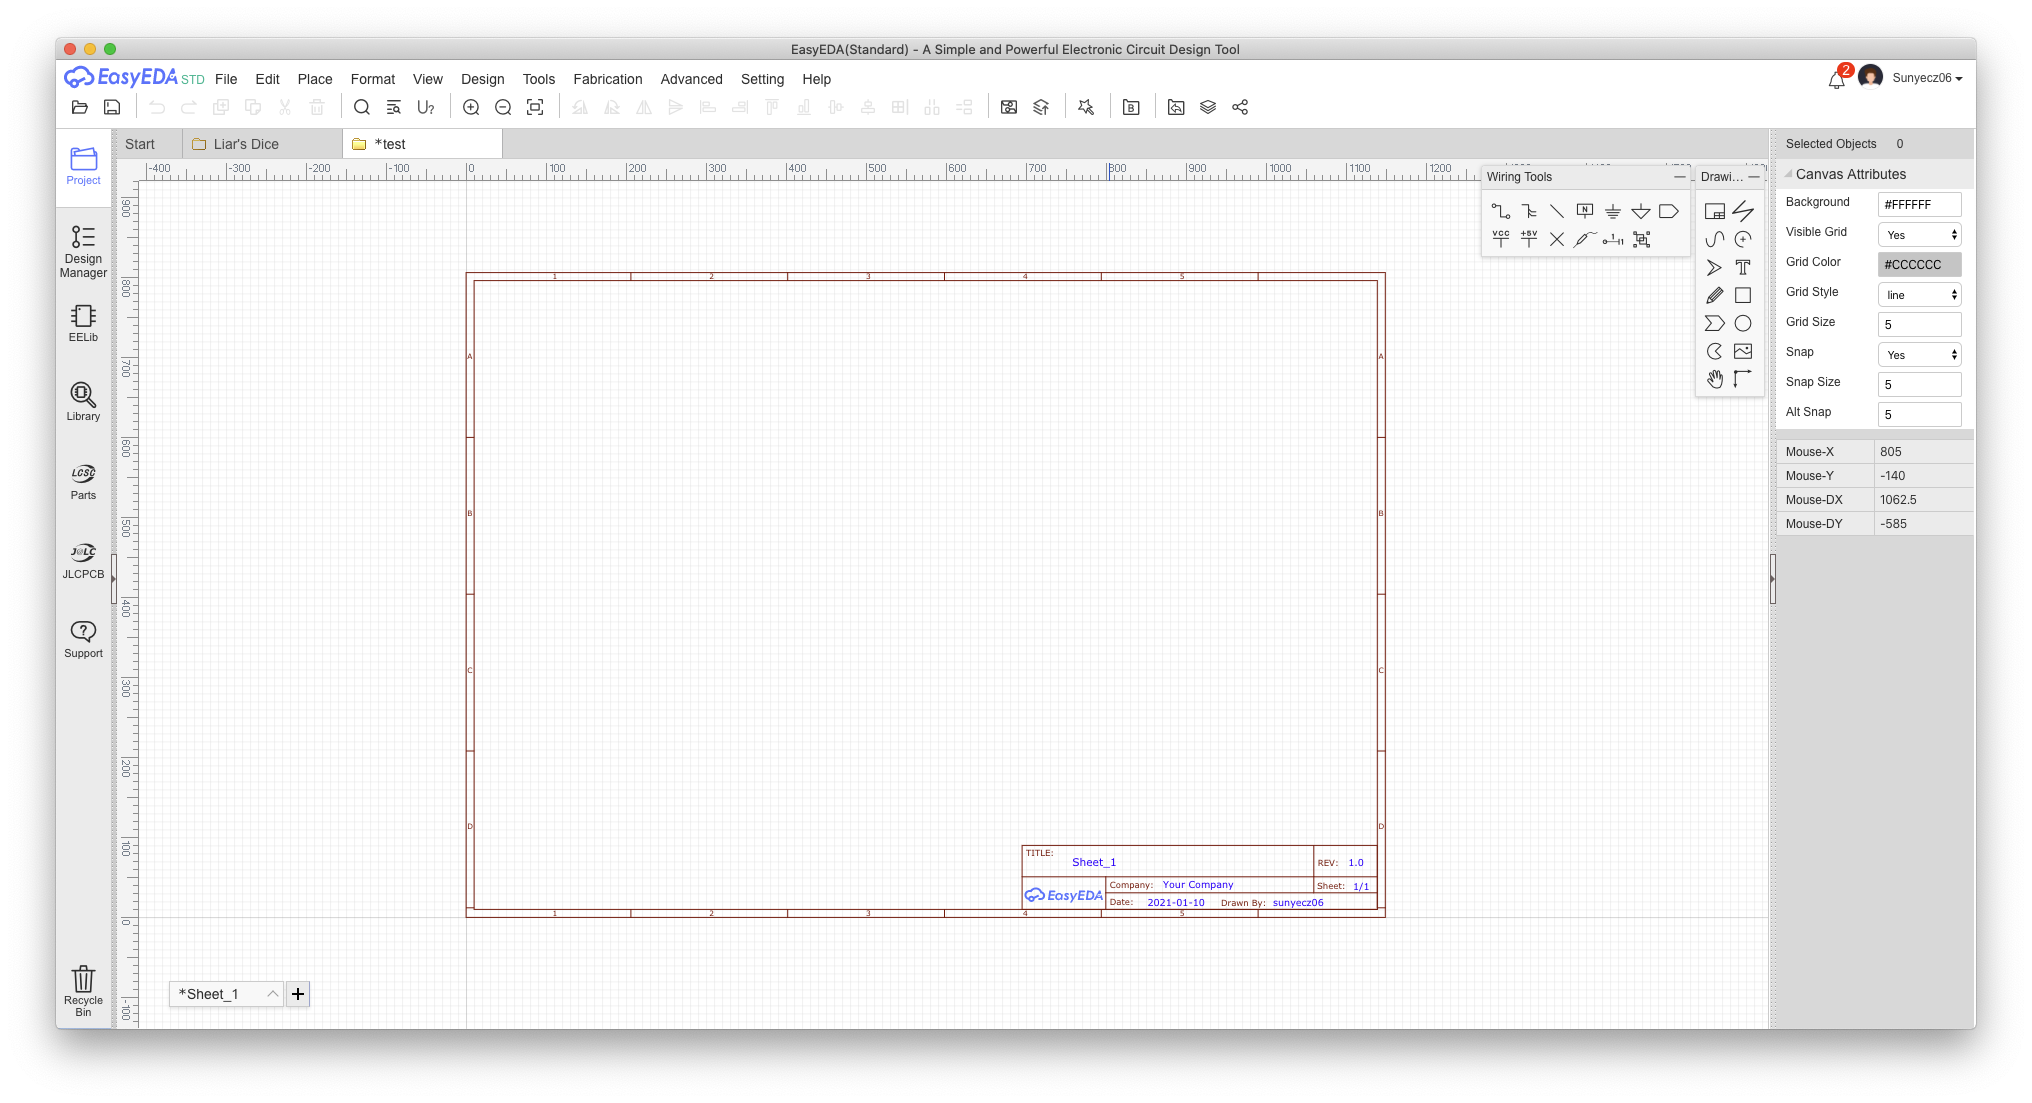
Task: Collapse the Drawing Tools panel
Action: (x=1753, y=177)
